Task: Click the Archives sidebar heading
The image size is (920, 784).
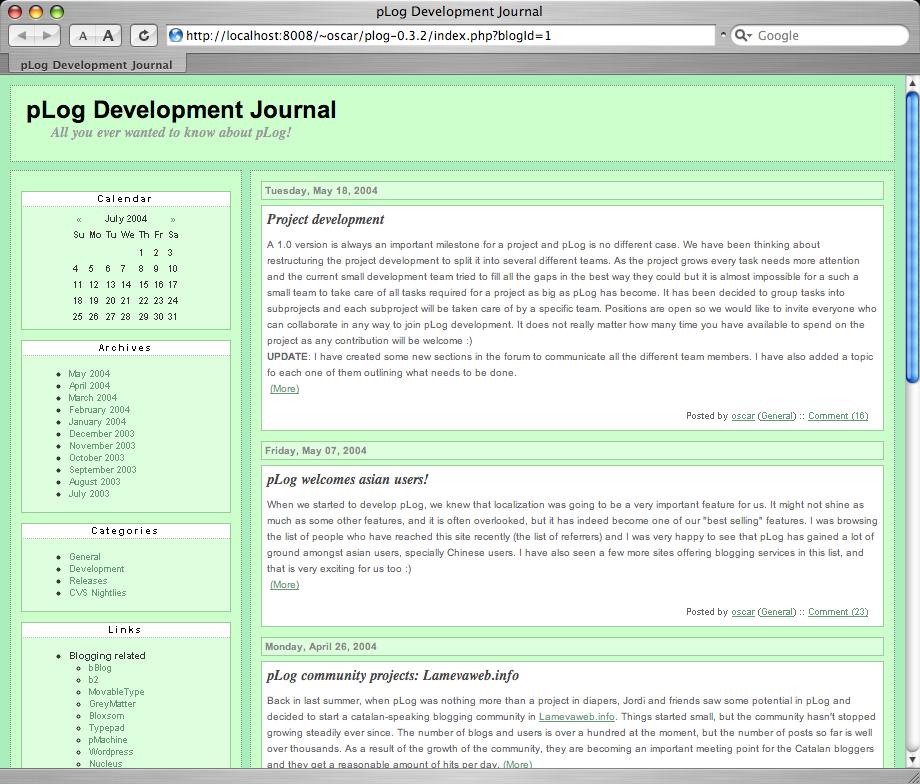Action: [125, 348]
